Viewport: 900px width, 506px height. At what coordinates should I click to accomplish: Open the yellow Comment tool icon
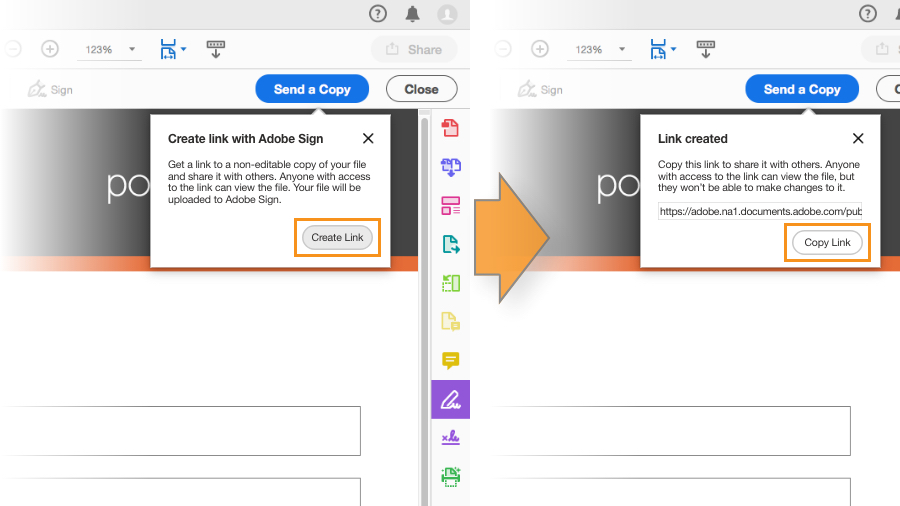450,361
